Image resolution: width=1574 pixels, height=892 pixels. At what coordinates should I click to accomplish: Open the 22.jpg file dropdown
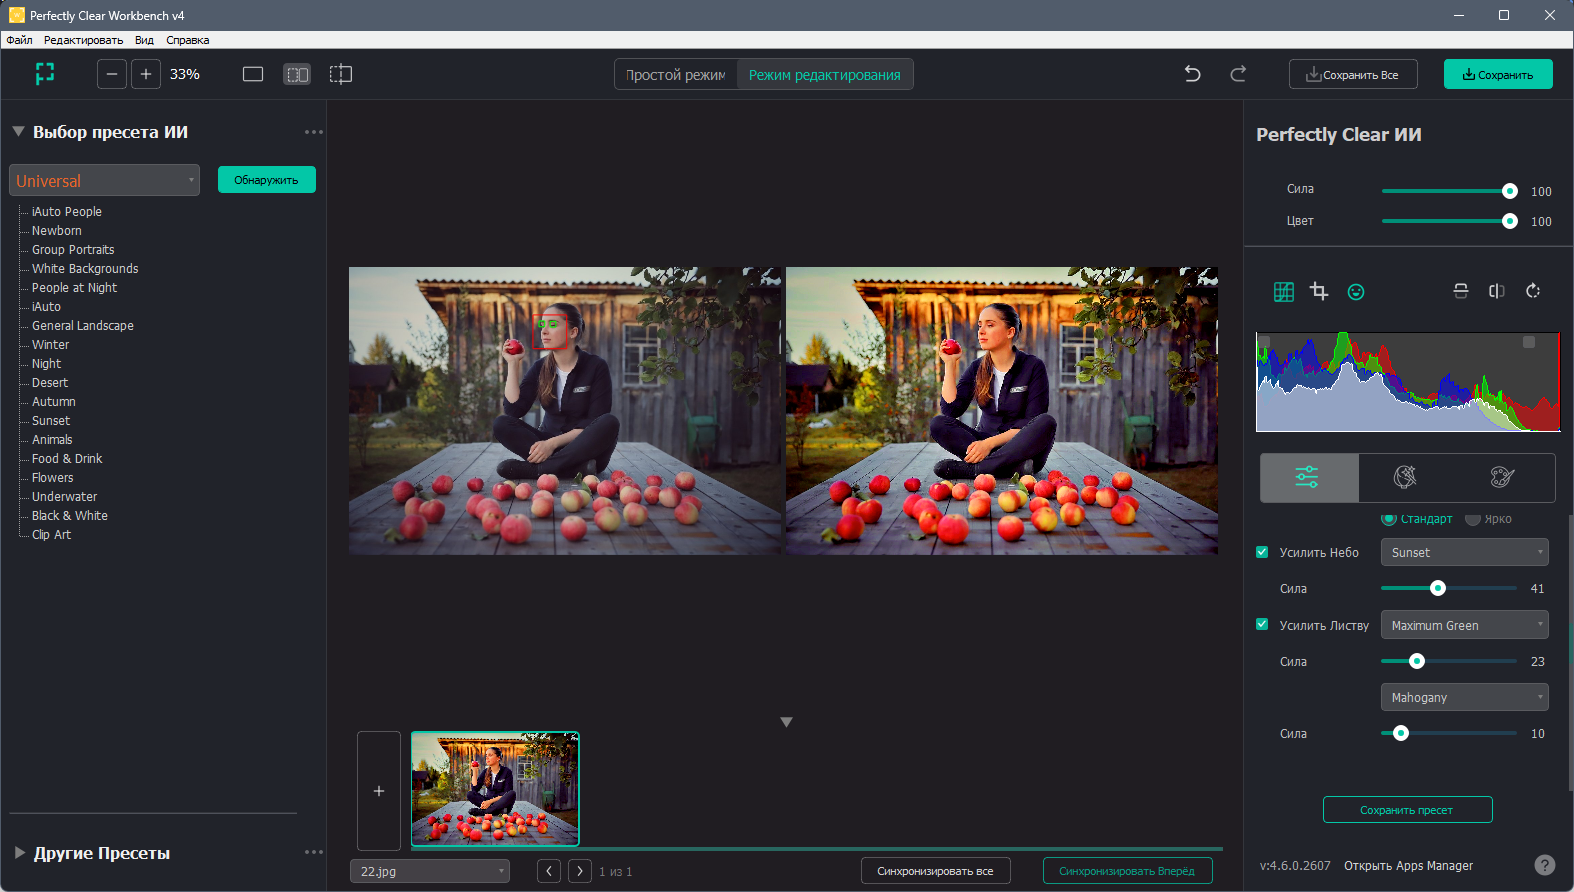[430, 871]
